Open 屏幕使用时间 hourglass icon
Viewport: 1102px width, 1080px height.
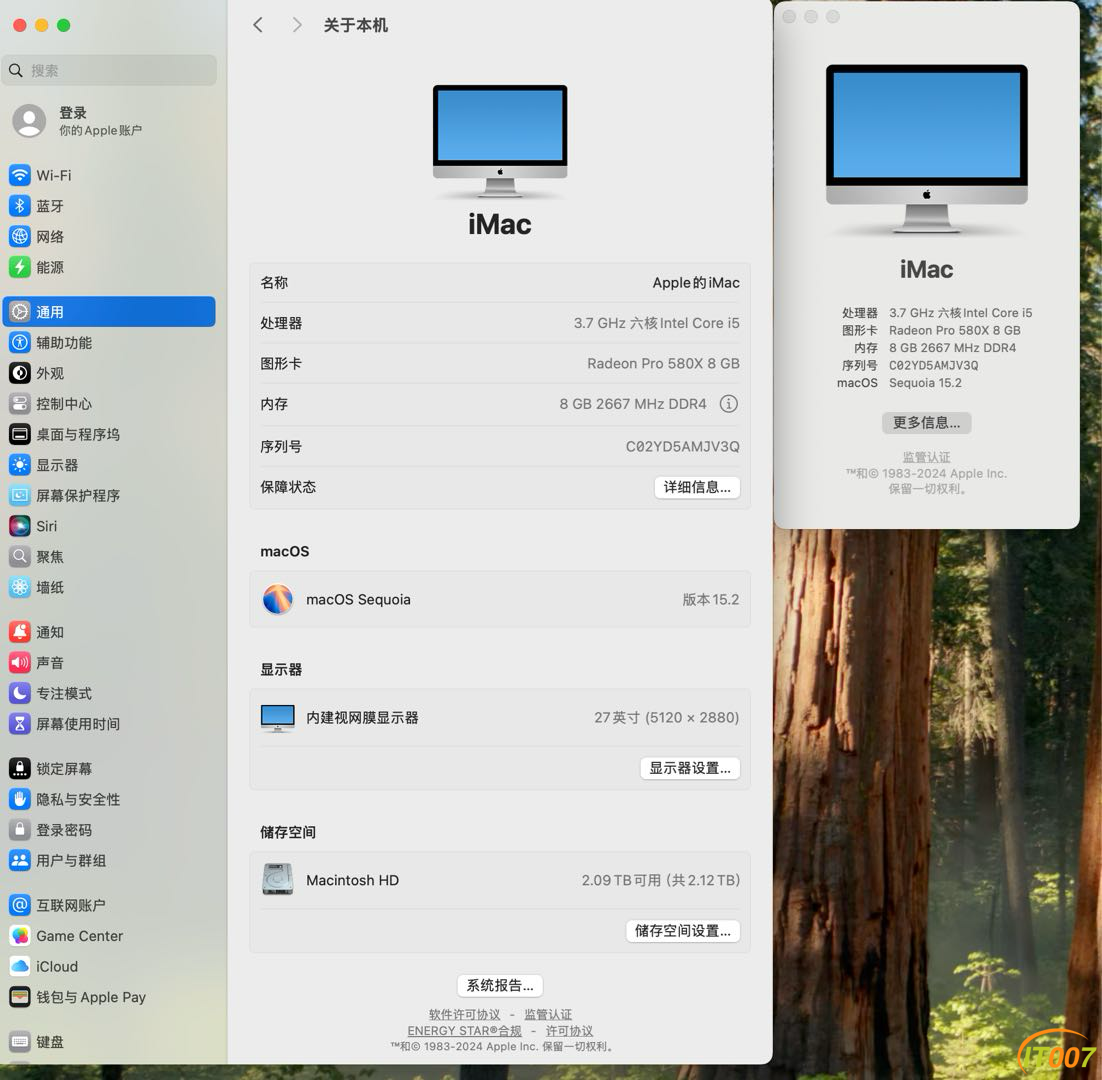[x=20, y=724]
